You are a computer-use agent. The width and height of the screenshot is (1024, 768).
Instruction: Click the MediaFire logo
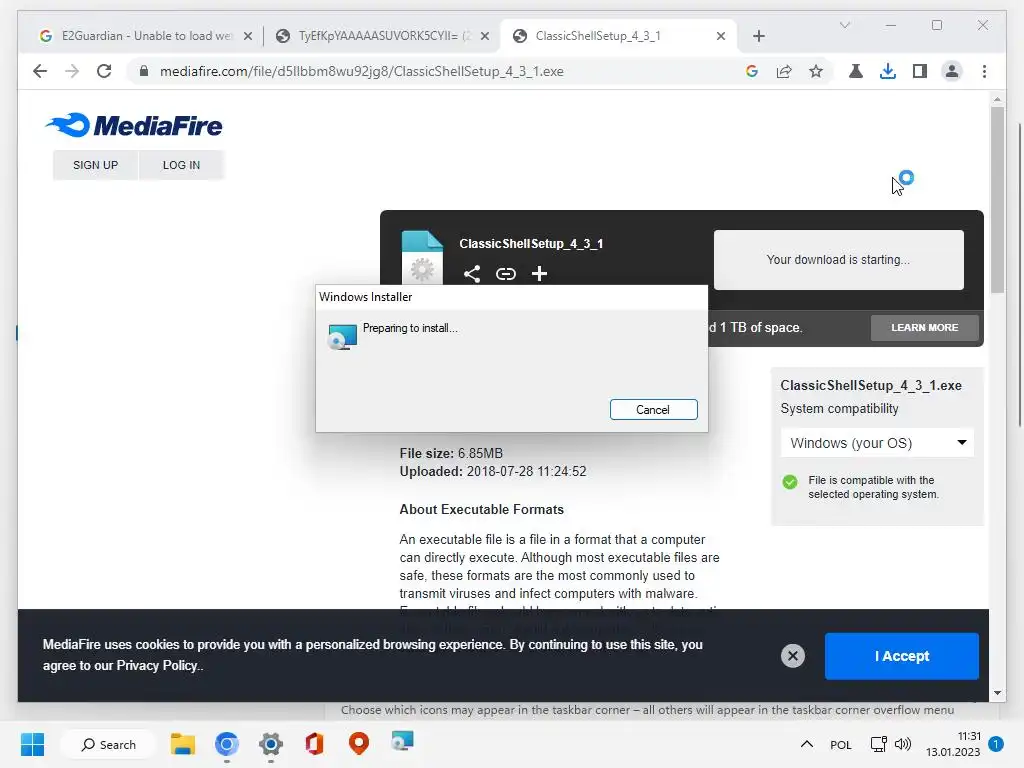(x=134, y=125)
